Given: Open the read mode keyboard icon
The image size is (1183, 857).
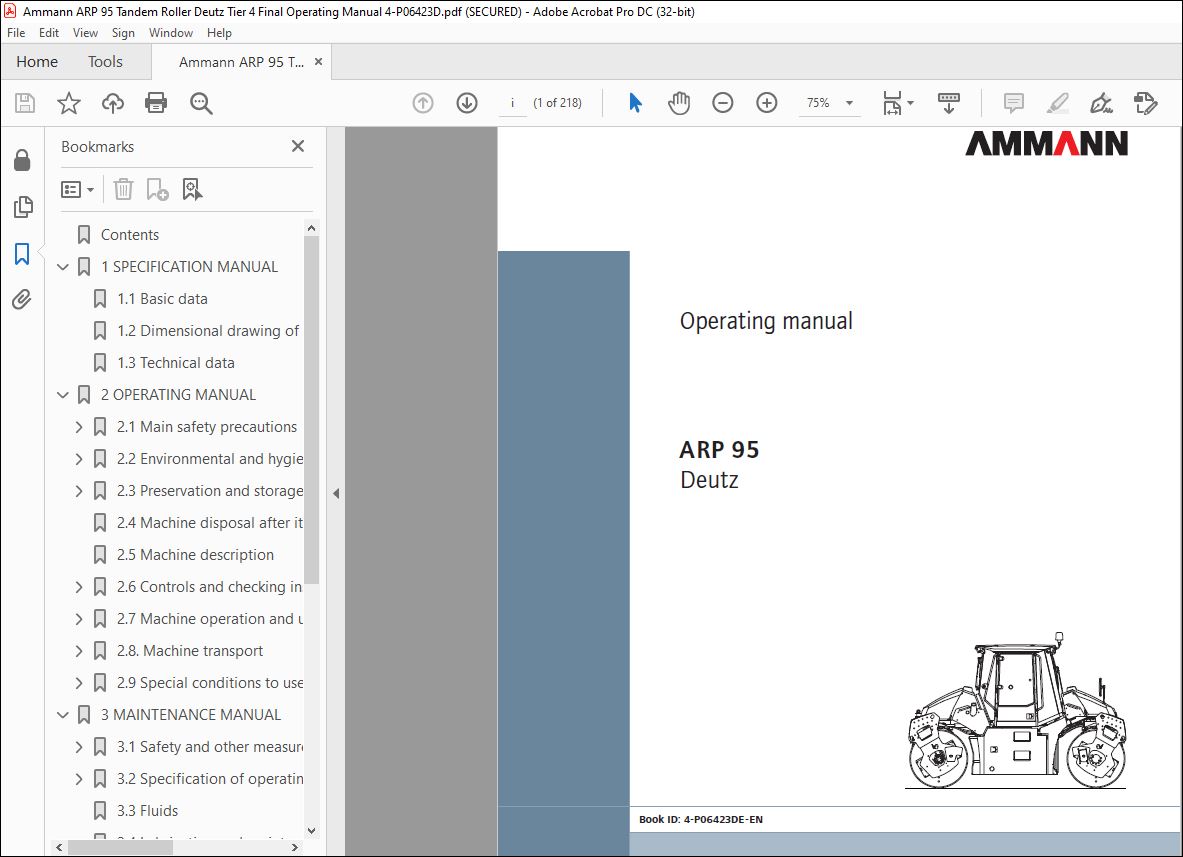Looking at the screenshot, I should [x=948, y=103].
